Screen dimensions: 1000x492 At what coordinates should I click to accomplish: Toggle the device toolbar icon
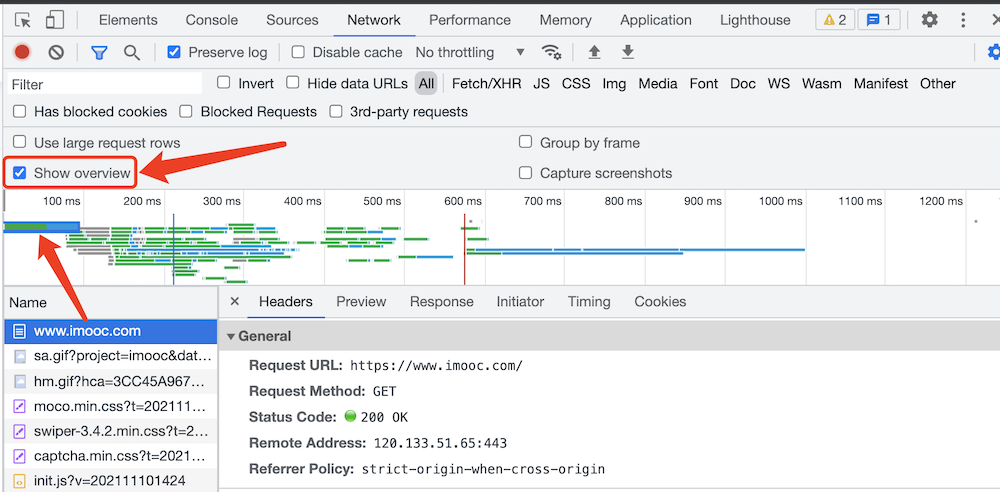(54, 20)
